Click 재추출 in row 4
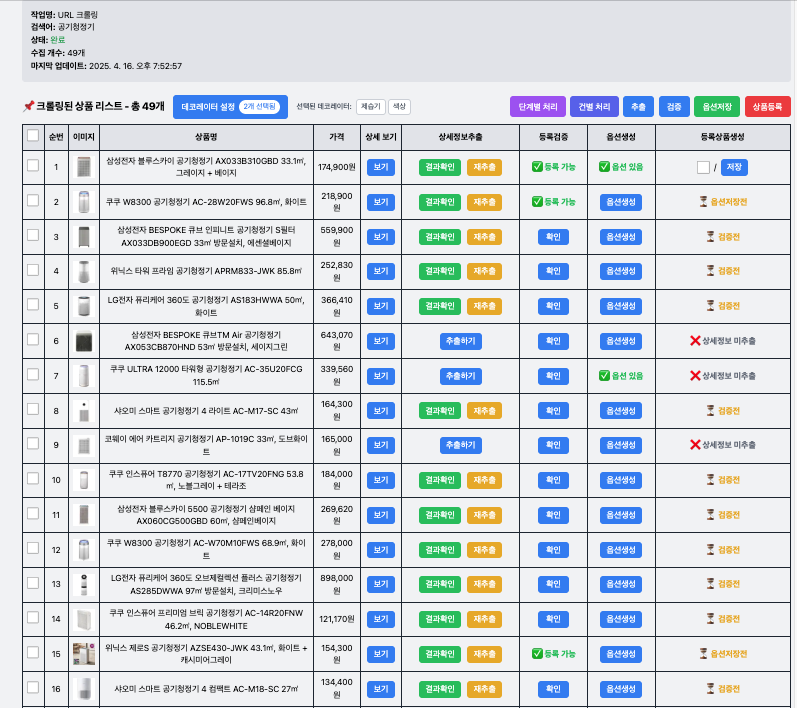 click(x=484, y=271)
